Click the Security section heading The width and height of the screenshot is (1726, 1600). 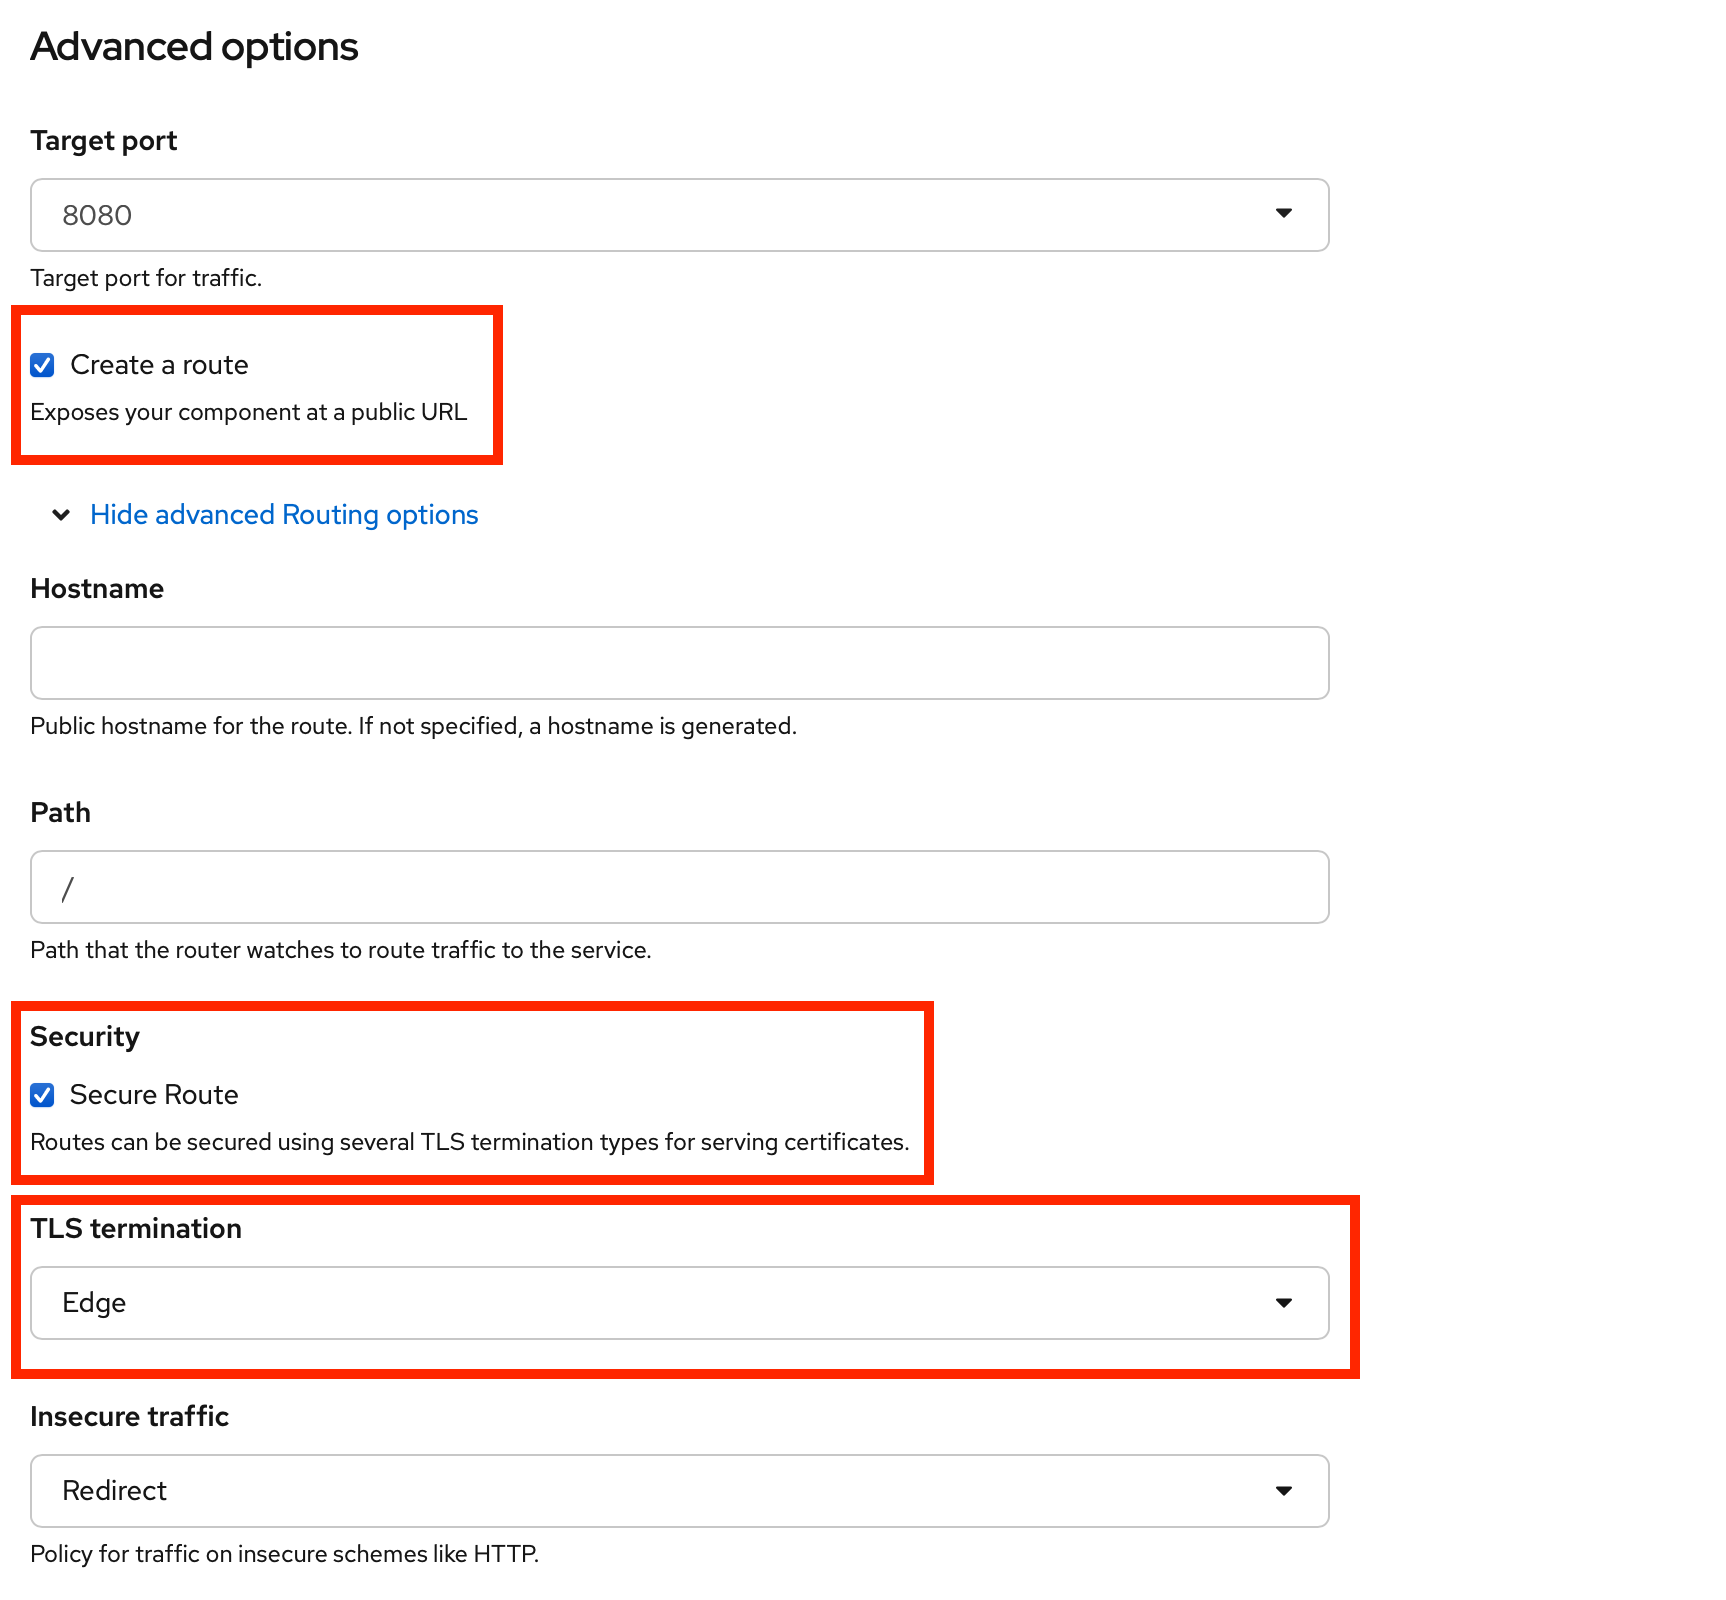coord(85,1036)
